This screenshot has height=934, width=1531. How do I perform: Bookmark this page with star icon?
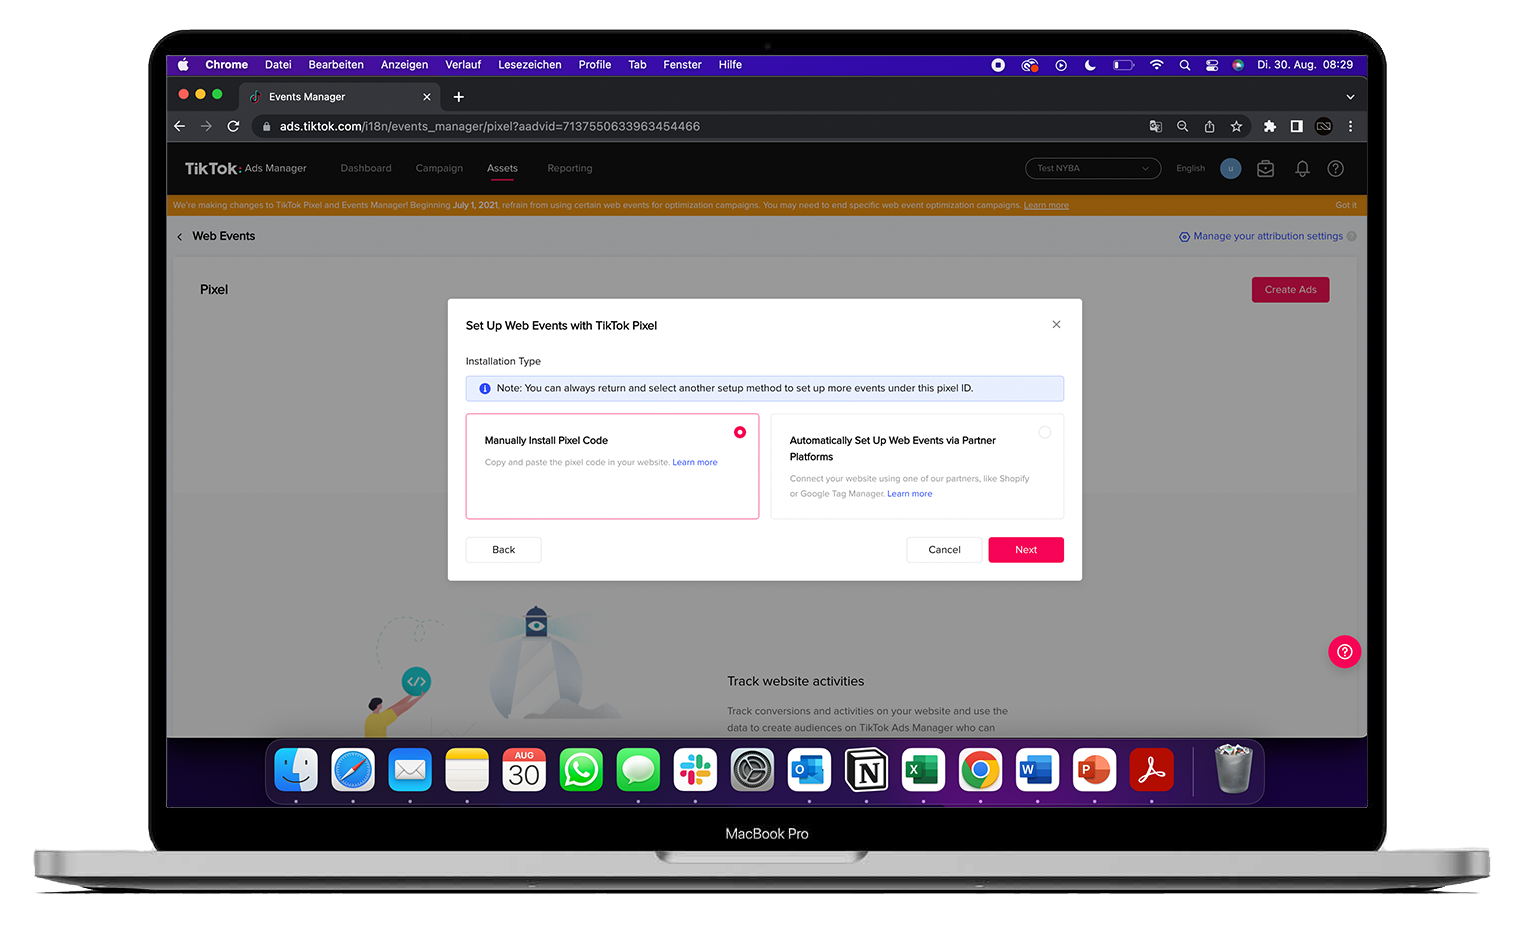(1237, 126)
